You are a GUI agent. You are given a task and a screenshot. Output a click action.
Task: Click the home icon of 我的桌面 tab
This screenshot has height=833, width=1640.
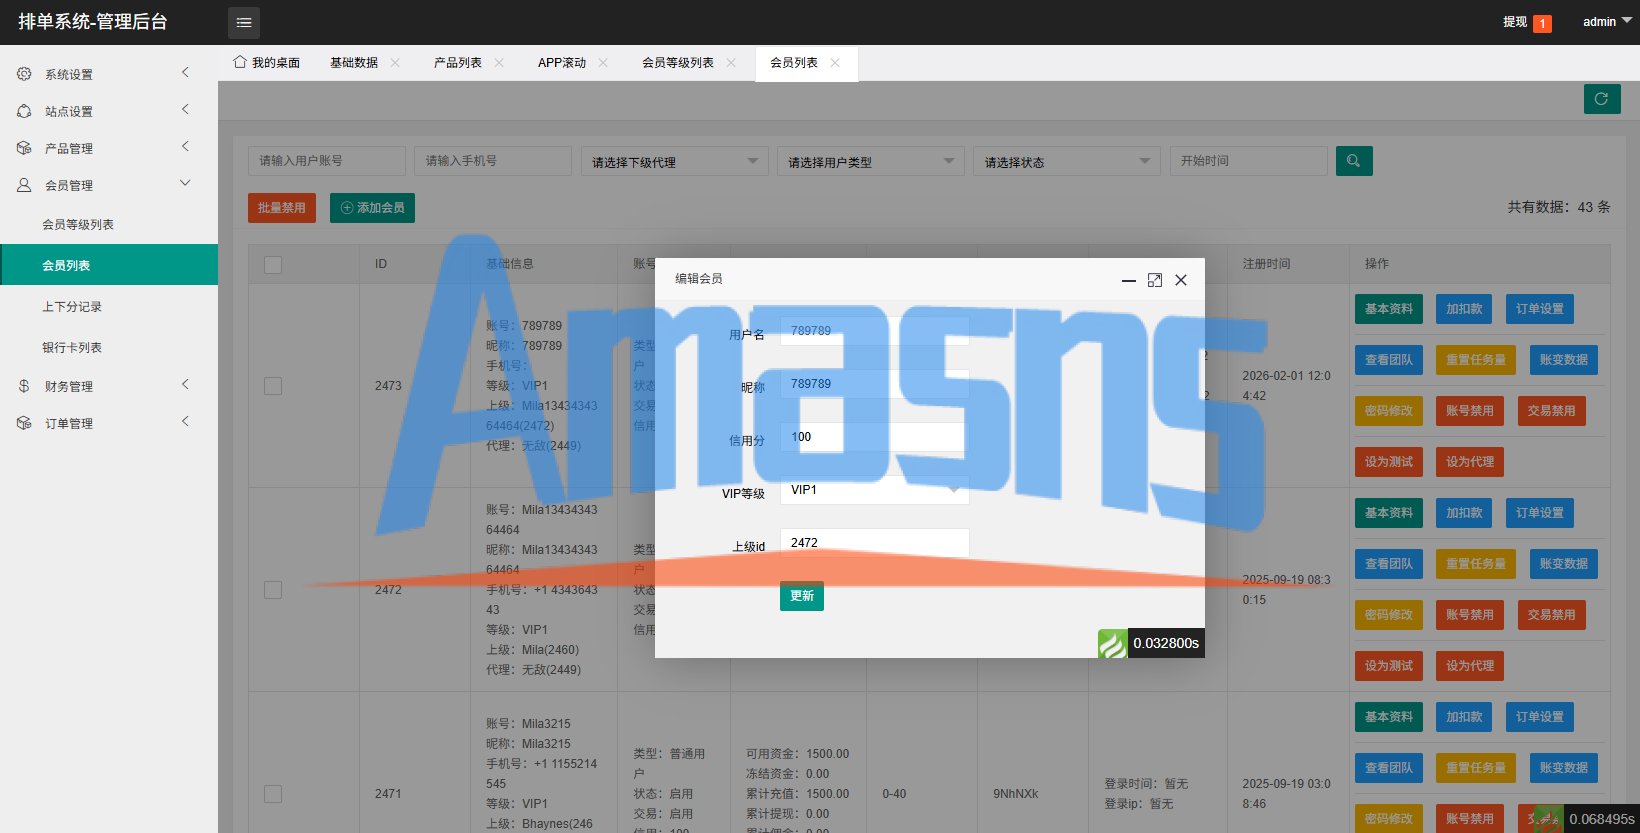click(x=240, y=62)
